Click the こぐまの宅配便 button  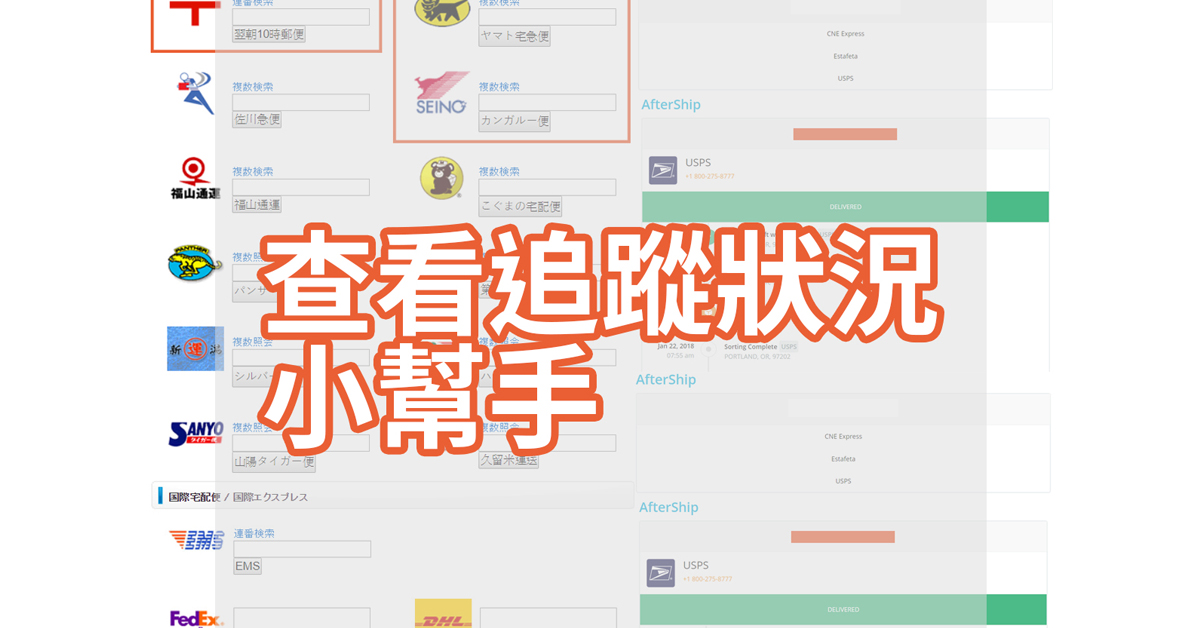click(x=520, y=206)
